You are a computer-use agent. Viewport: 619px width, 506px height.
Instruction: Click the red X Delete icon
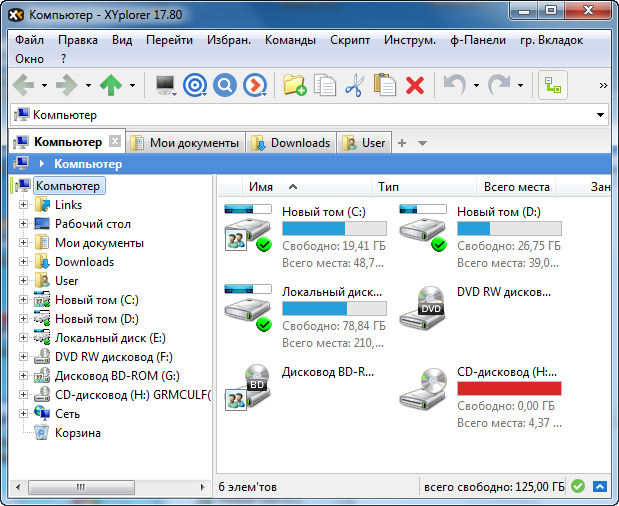[415, 86]
